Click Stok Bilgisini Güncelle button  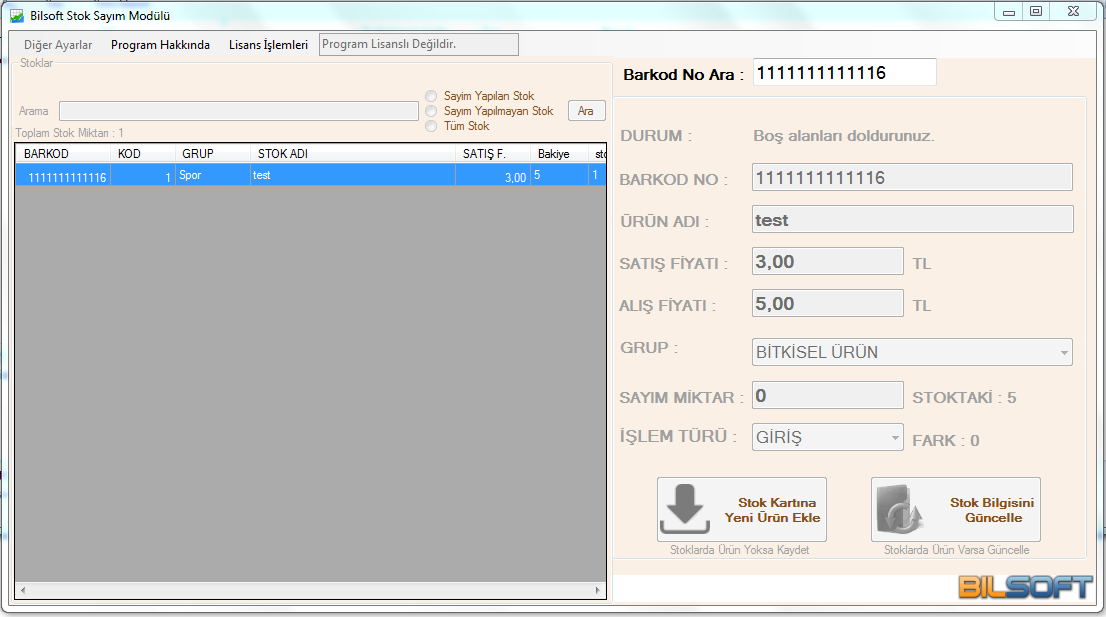pos(956,509)
